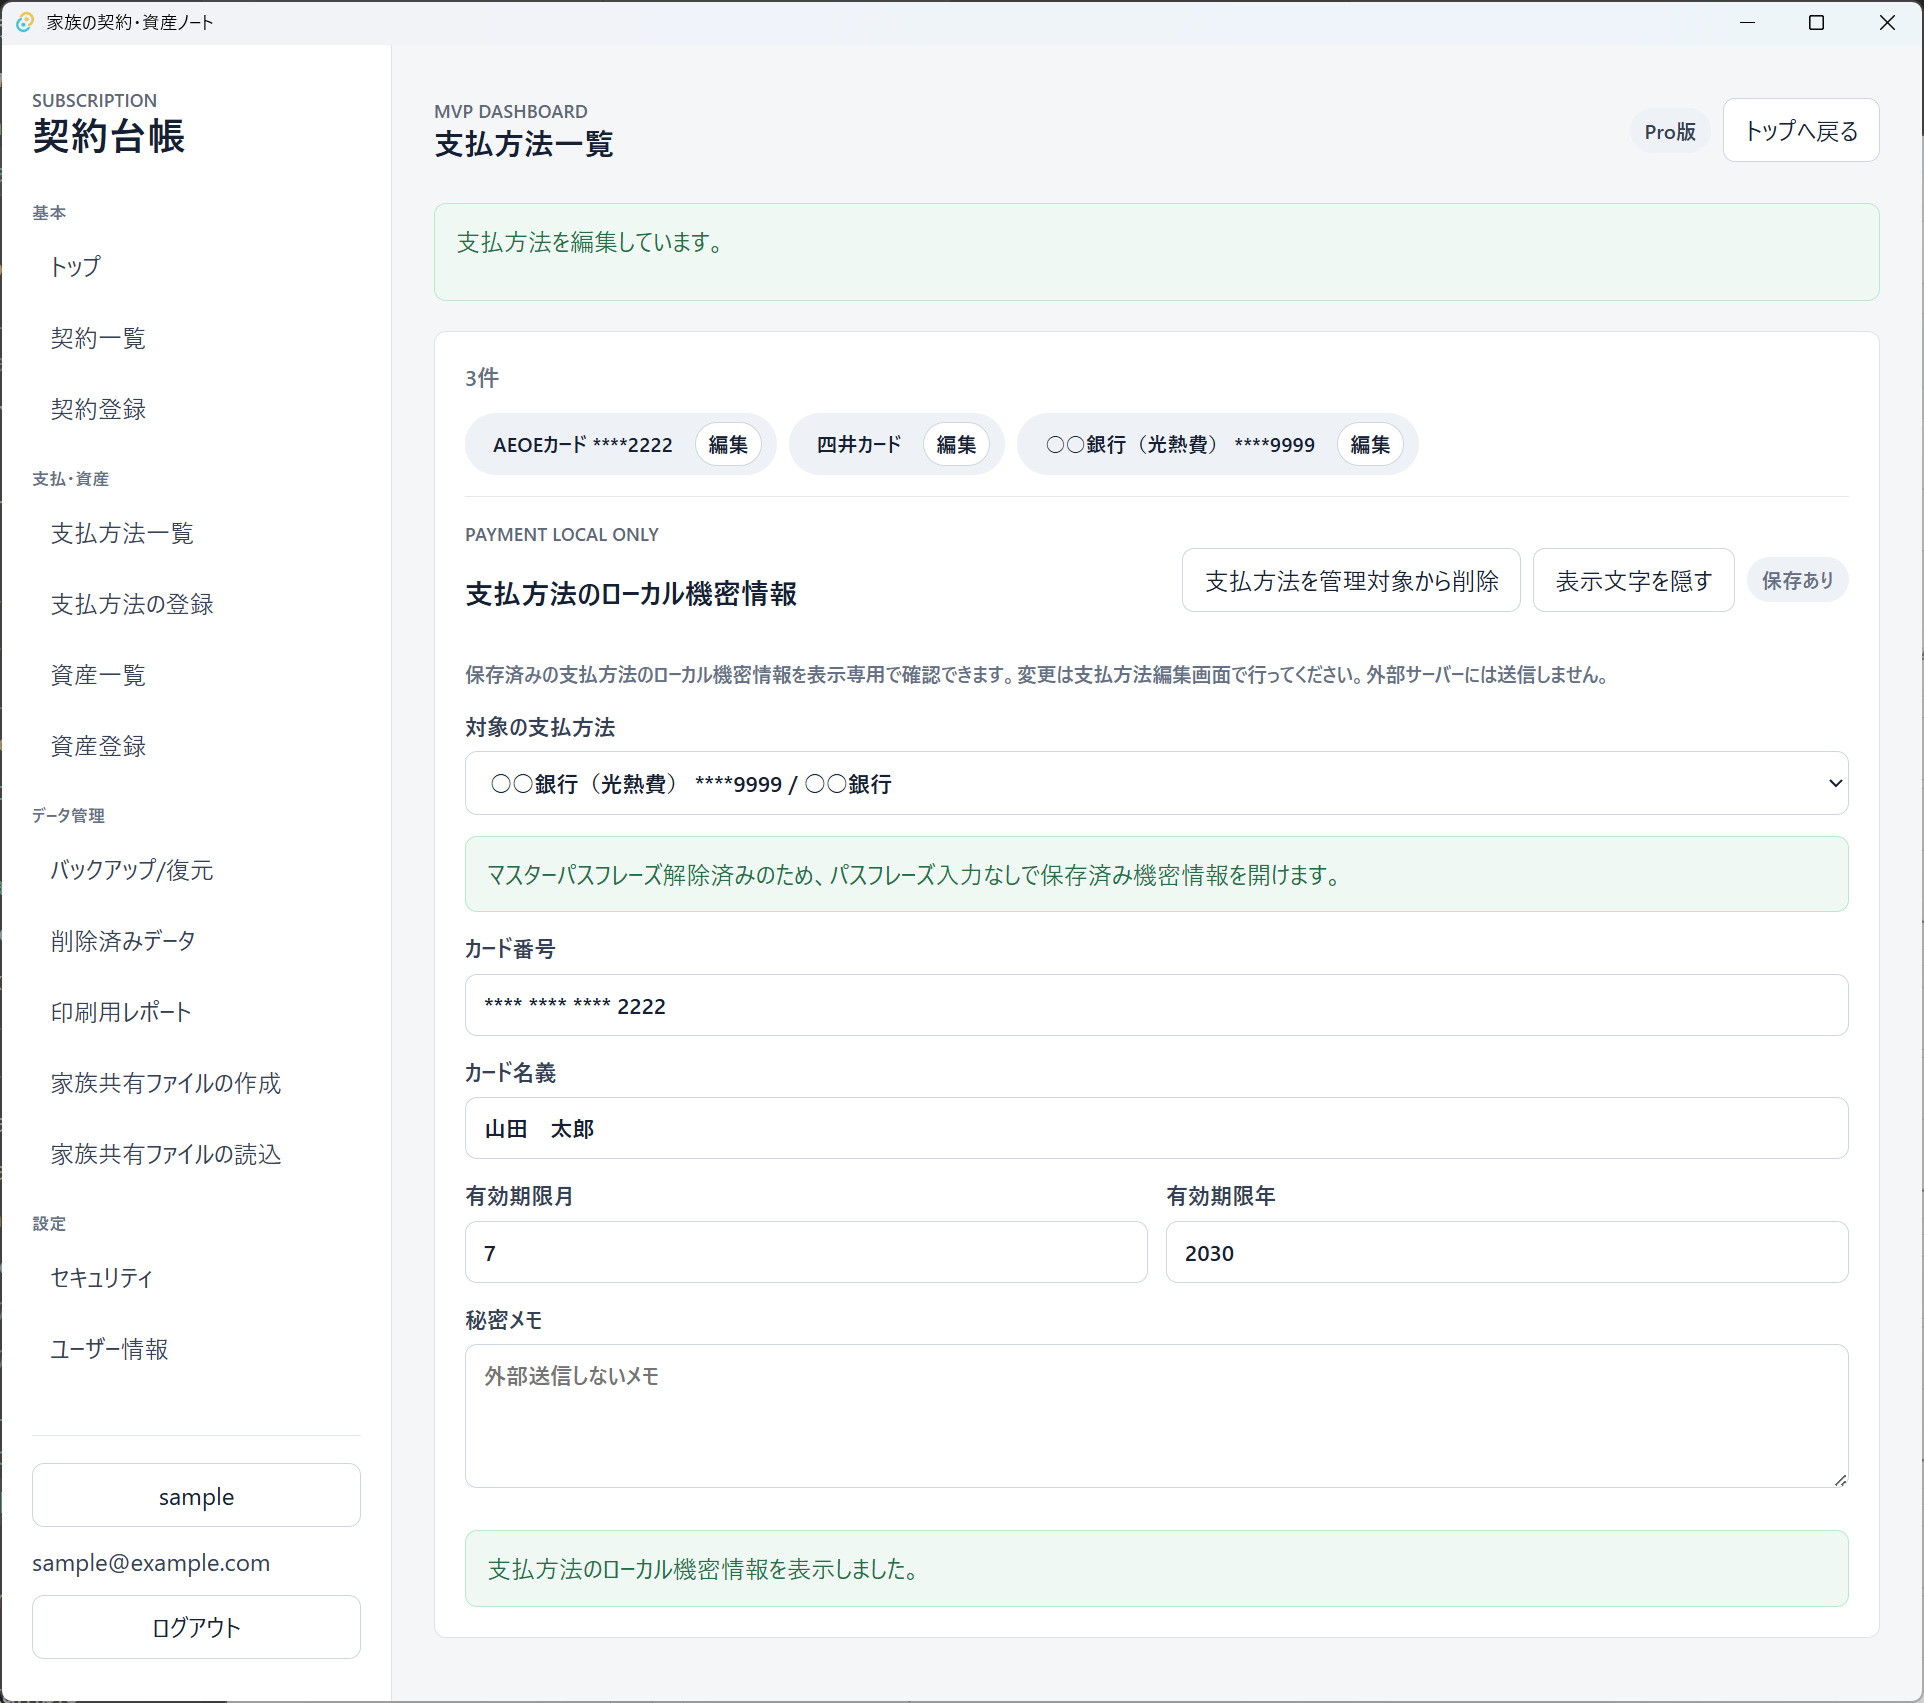Edit the AEOEカード ****2222 payment method
Screen dimensions: 1924x1703
tap(728, 445)
